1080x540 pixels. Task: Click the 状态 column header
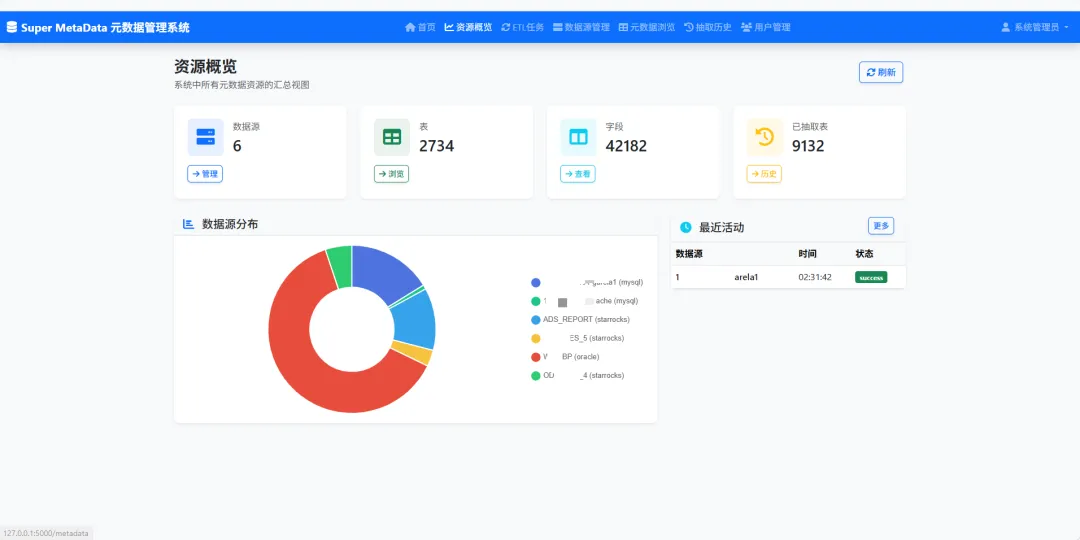[x=864, y=254]
